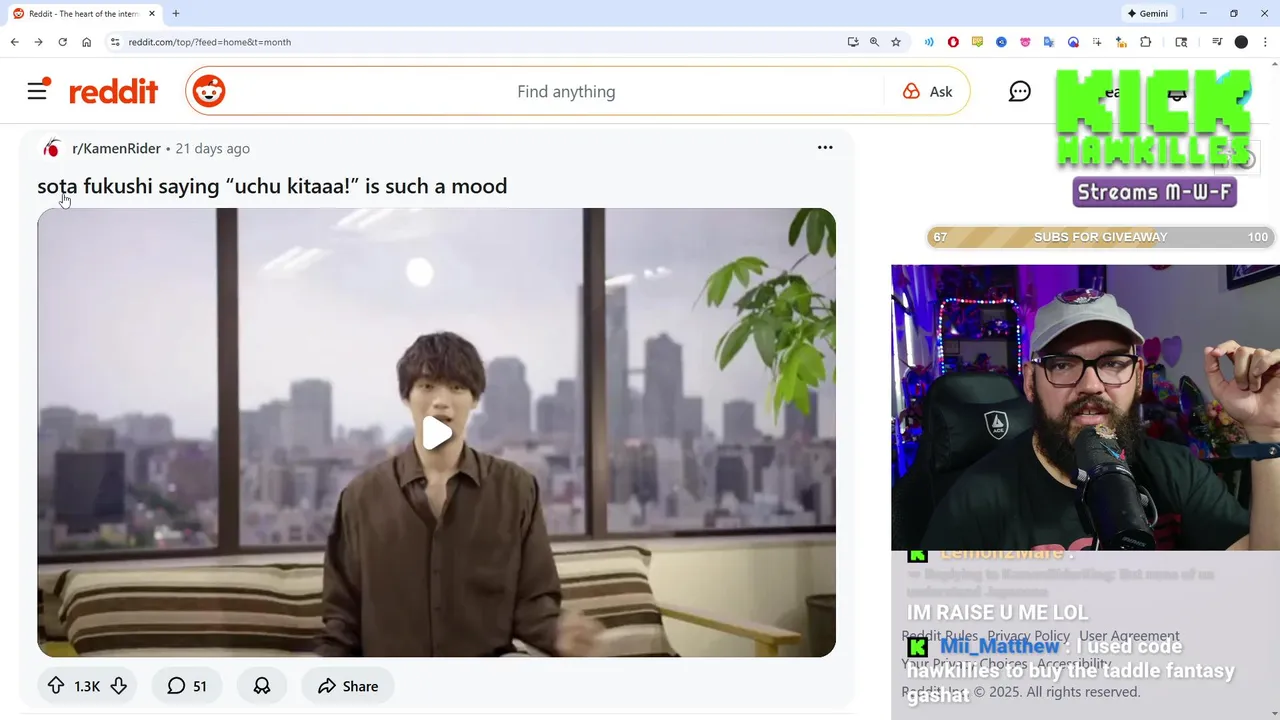
Task: Install the app from the address bar icon
Action: pyautogui.click(x=853, y=42)
